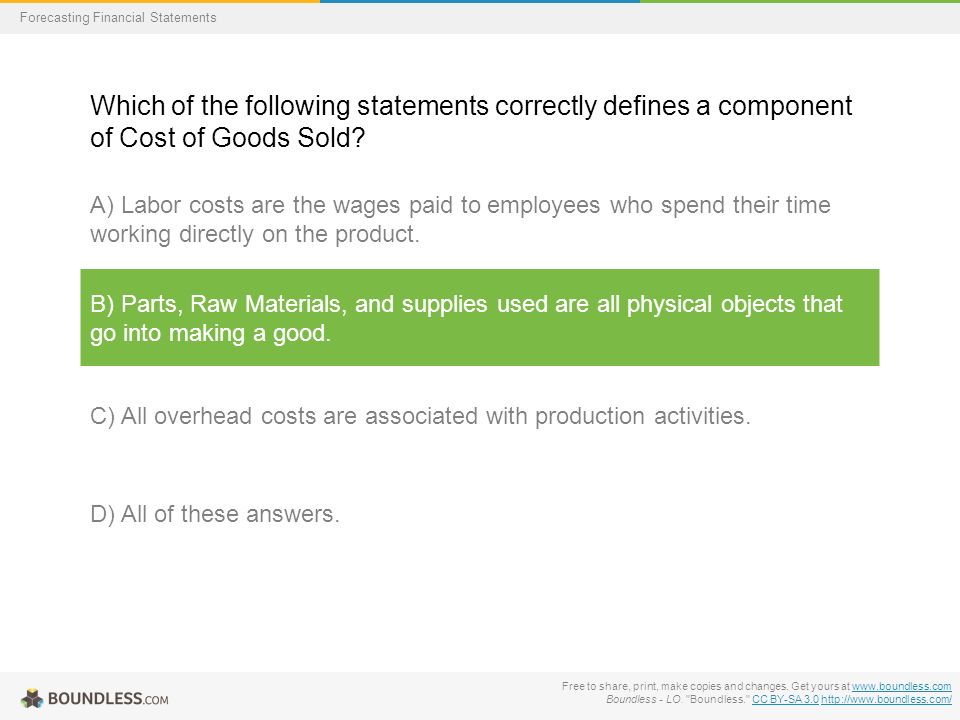Click 'working directly on the product' line
960x720 pixels.
[255, 234]
